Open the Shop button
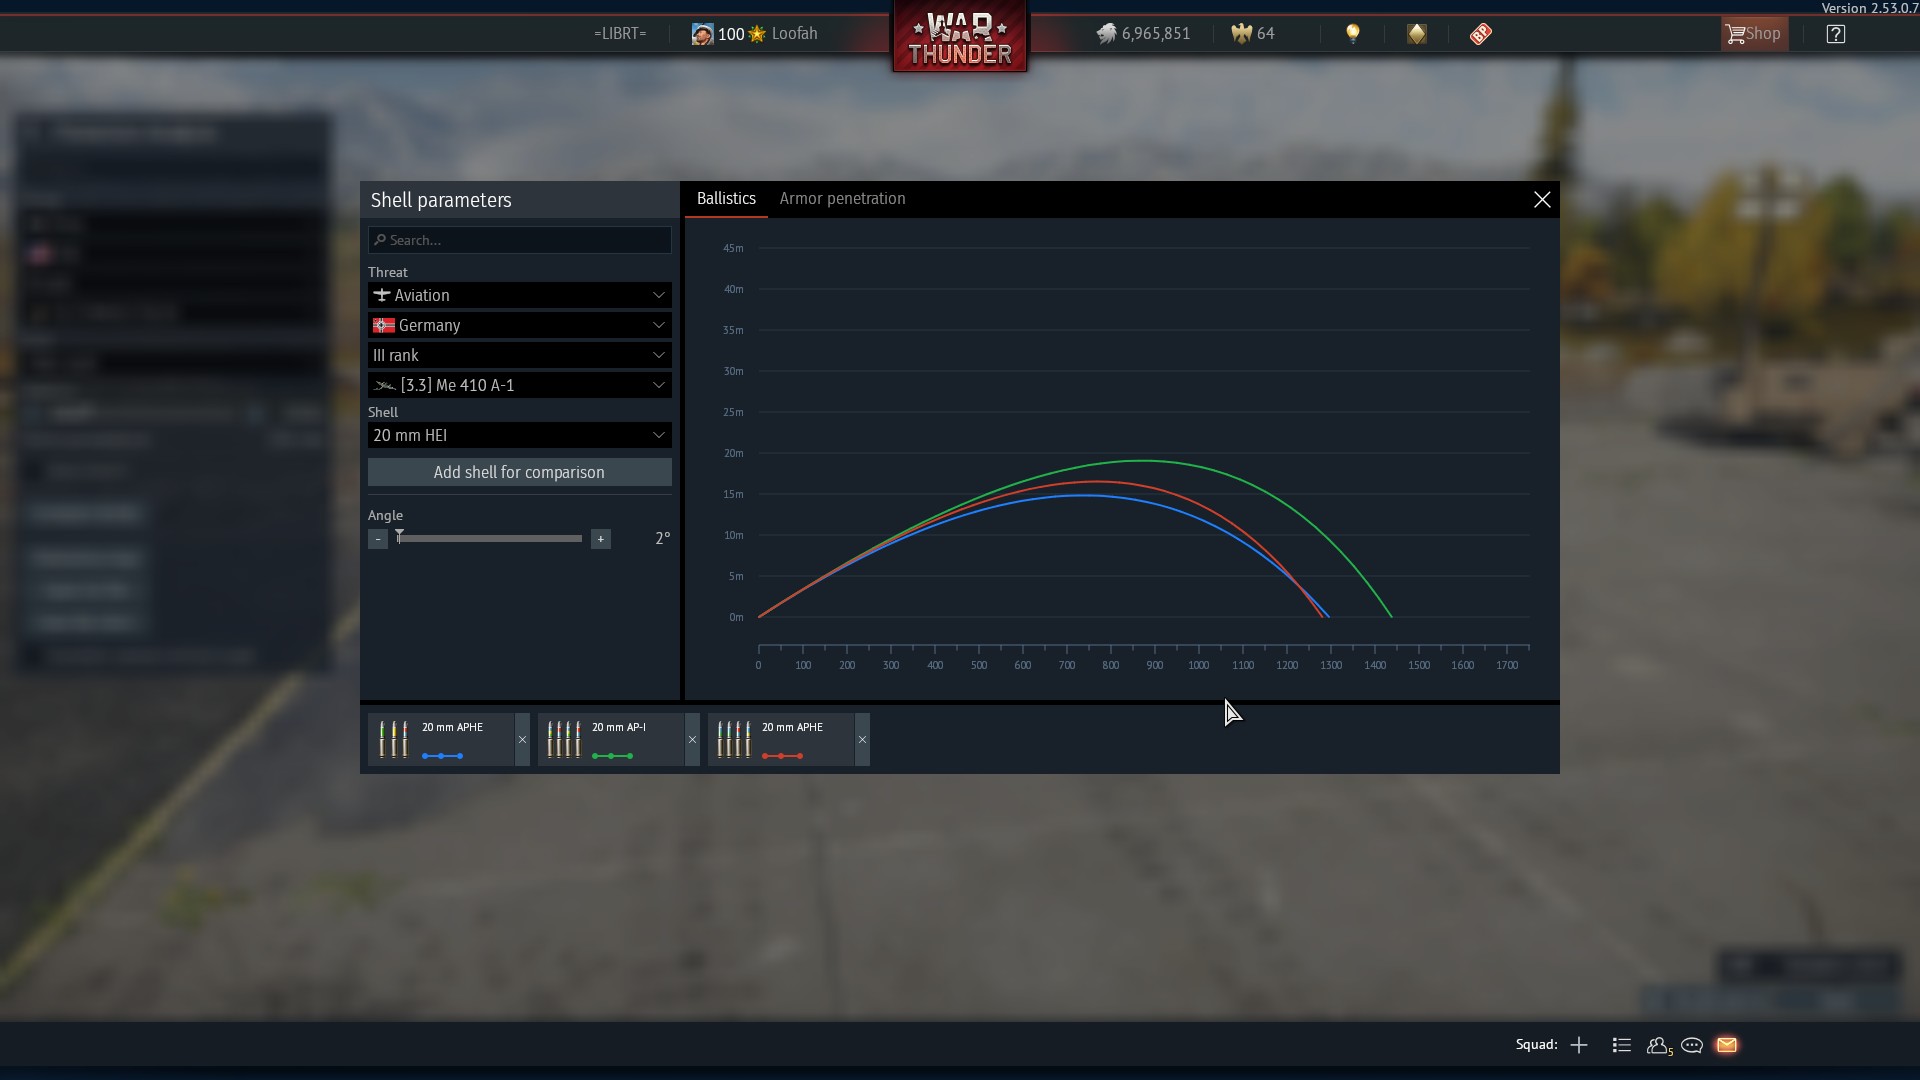 (x=1754, y=34)
